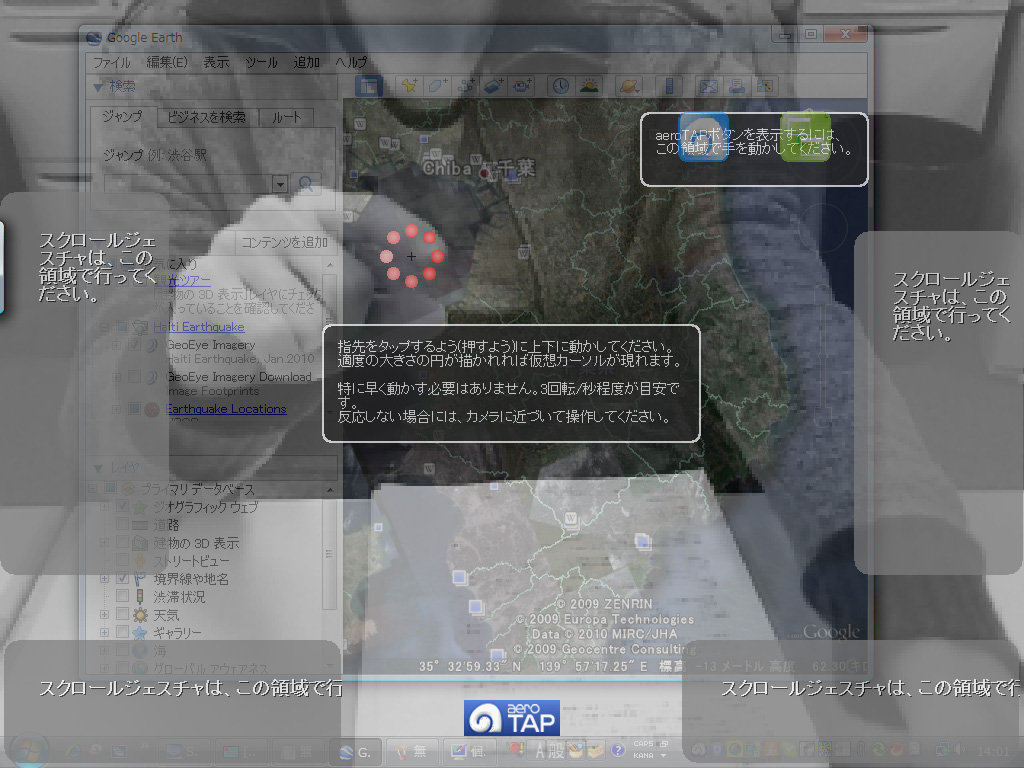
Task: Collapse the プライマリ データベース tree node
Action: [92, 489]
